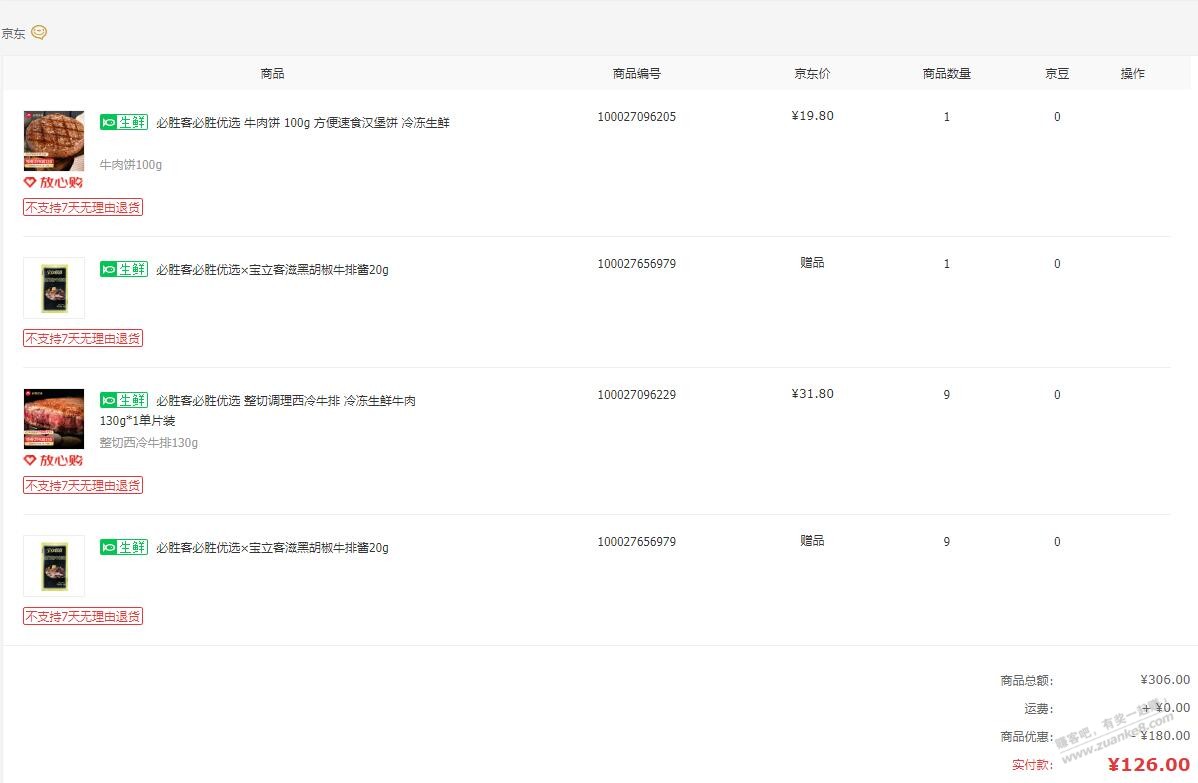Open the first 宝立客滋黑胡椒牛排酱20g title link
The image size is (1198, 783).
[x=272, y=270]
